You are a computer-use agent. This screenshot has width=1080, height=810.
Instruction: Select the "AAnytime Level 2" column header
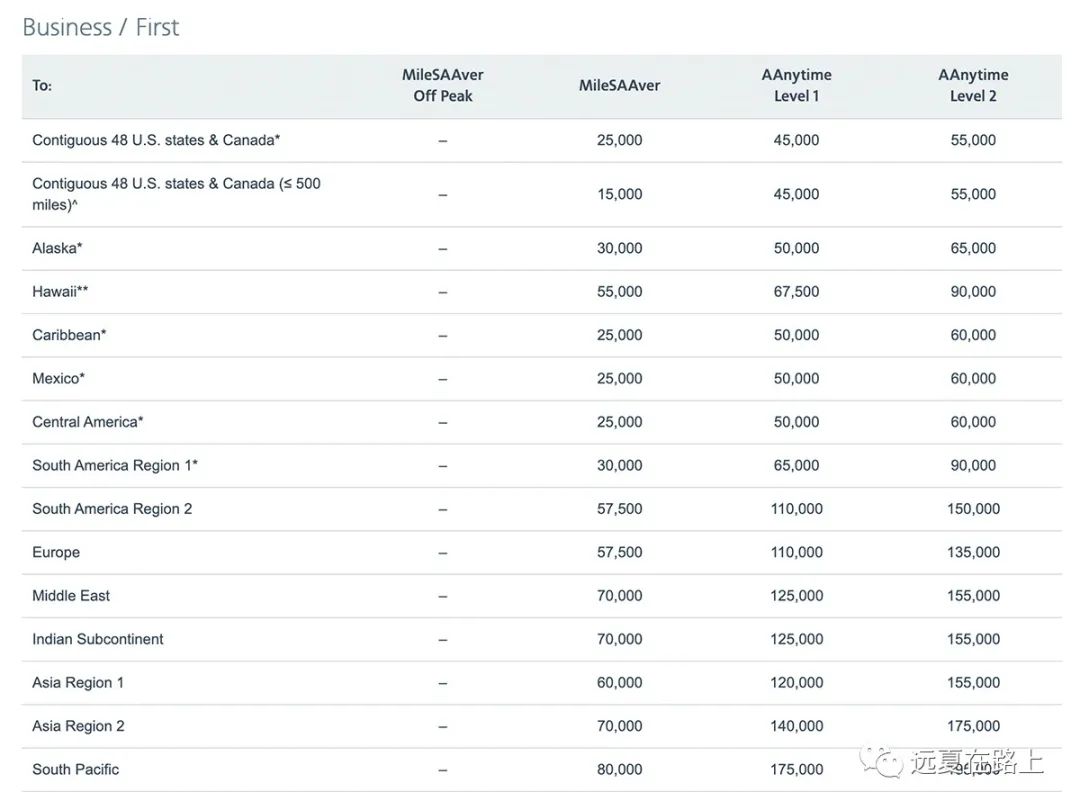(973, 85)
